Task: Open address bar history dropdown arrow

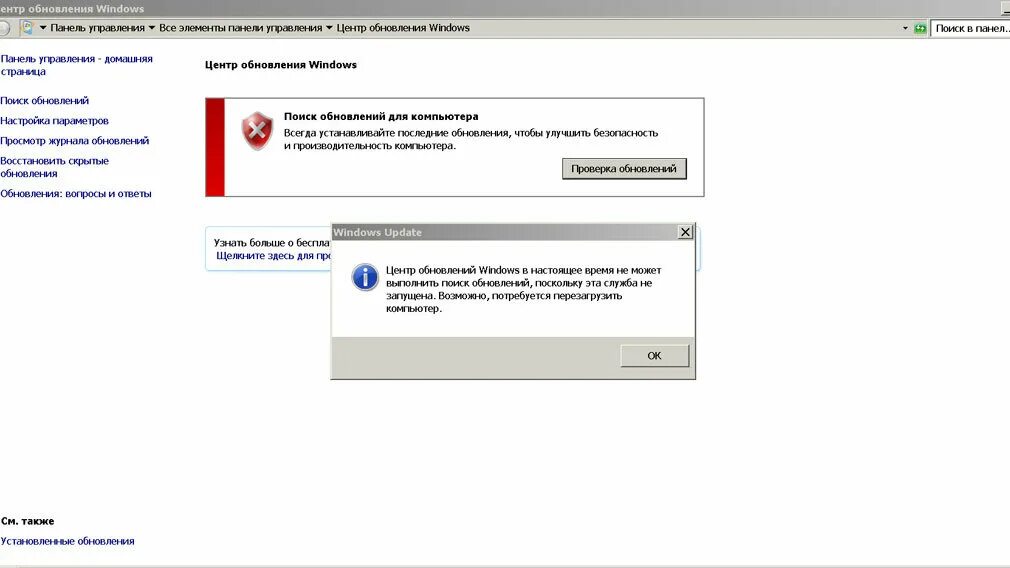Action: tap(905, 28)
